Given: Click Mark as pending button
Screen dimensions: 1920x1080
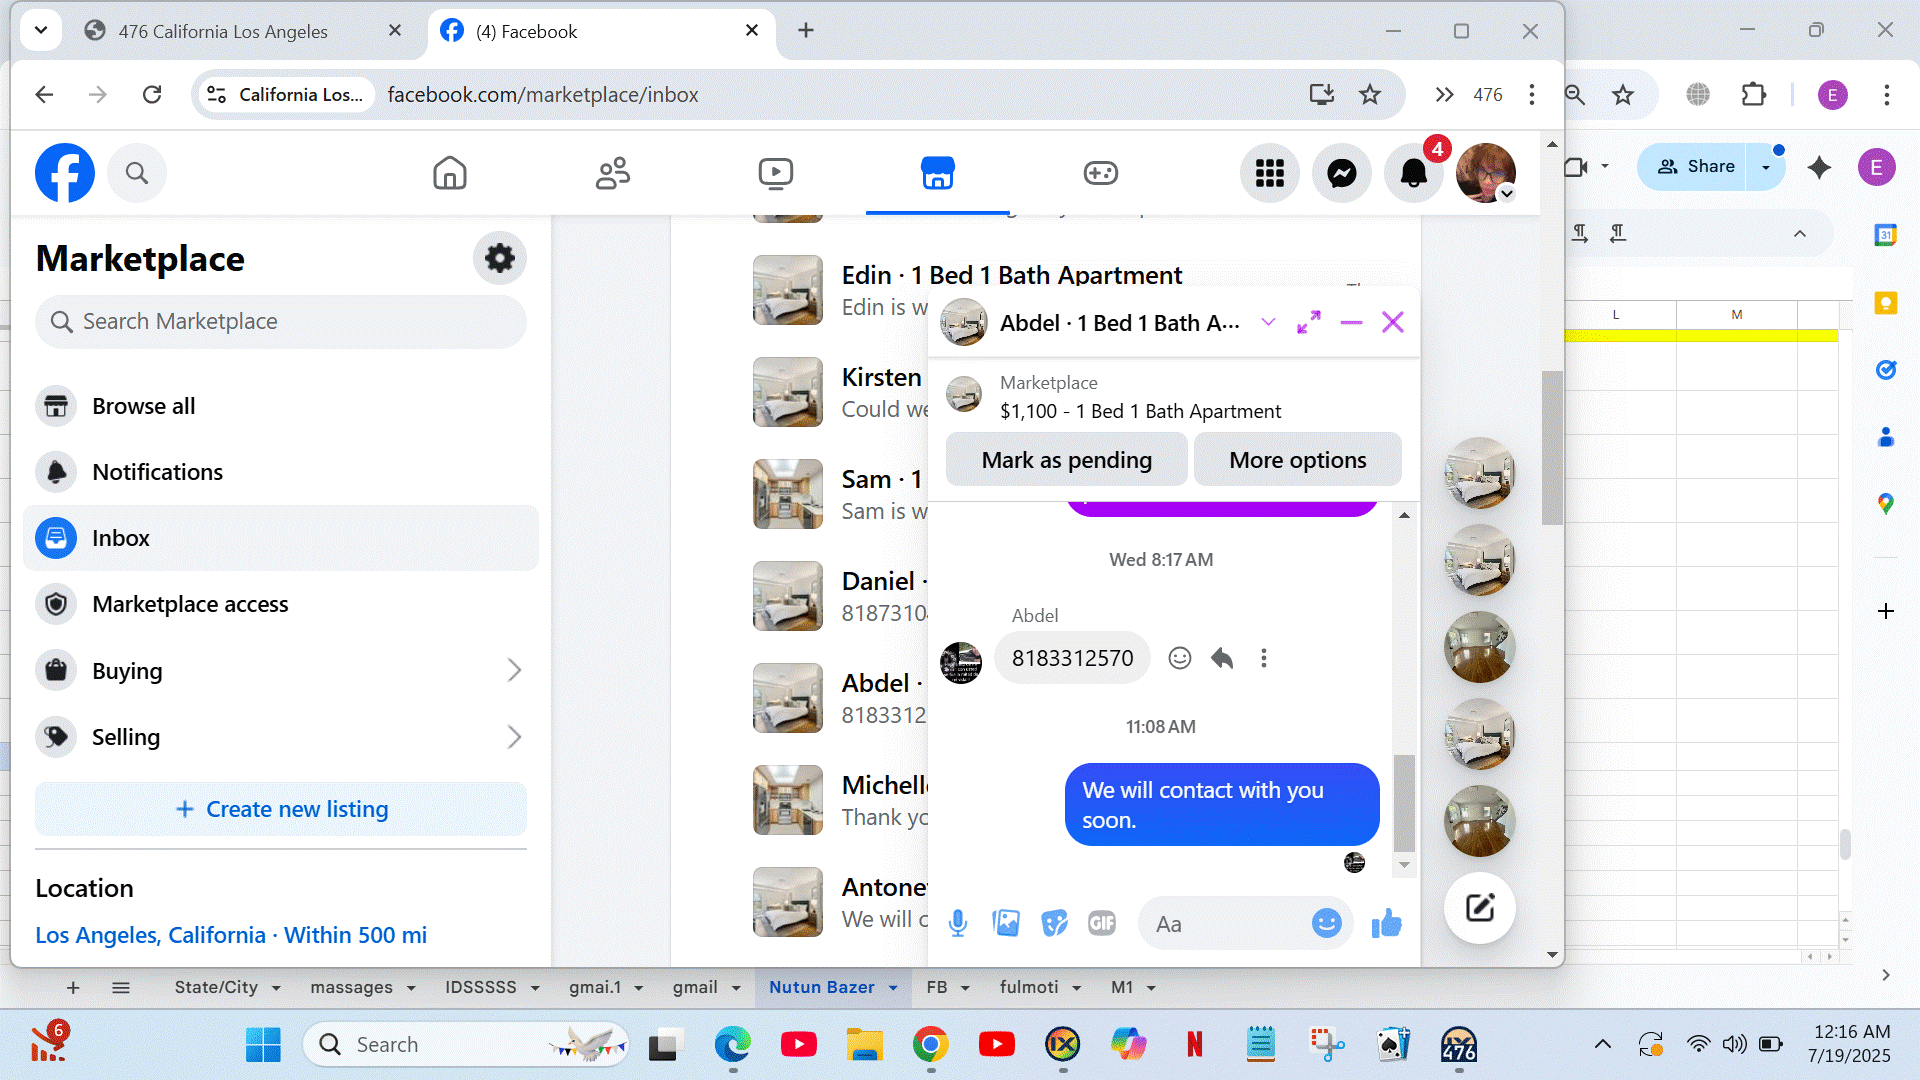Looking at the screenshot, I should coord(1066,460).
